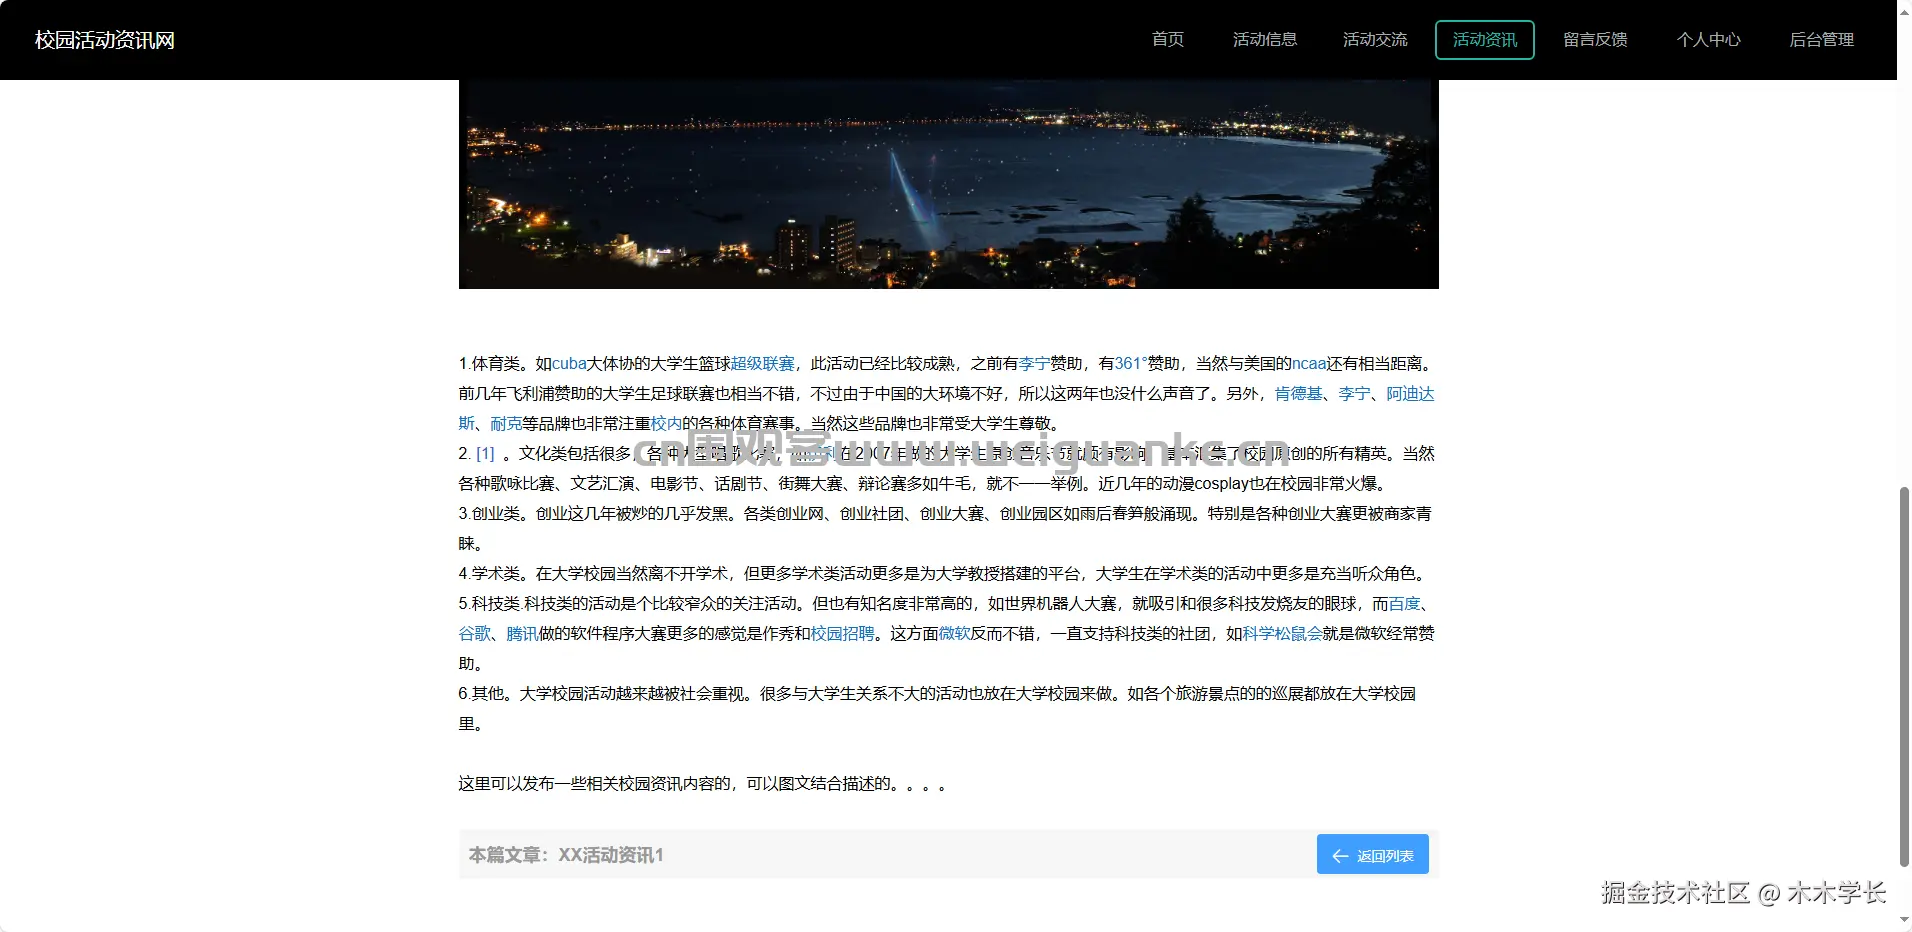Image resolution: width=1912 pixels, height=932 pixels.
Task: Open the cuba hyperlink
Action: tap(569, 364)
